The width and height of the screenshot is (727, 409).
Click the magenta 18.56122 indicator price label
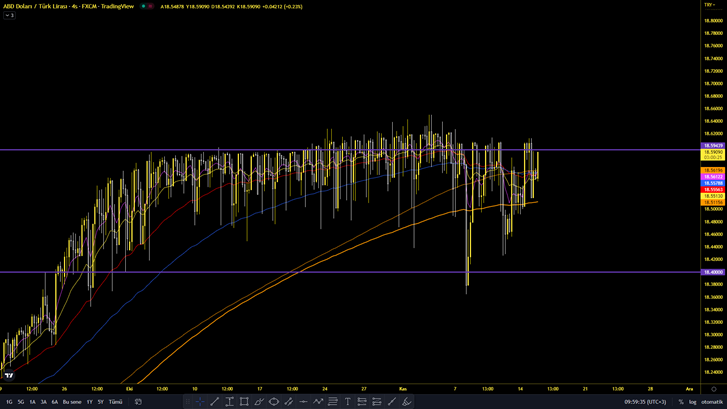coord(713,177)
